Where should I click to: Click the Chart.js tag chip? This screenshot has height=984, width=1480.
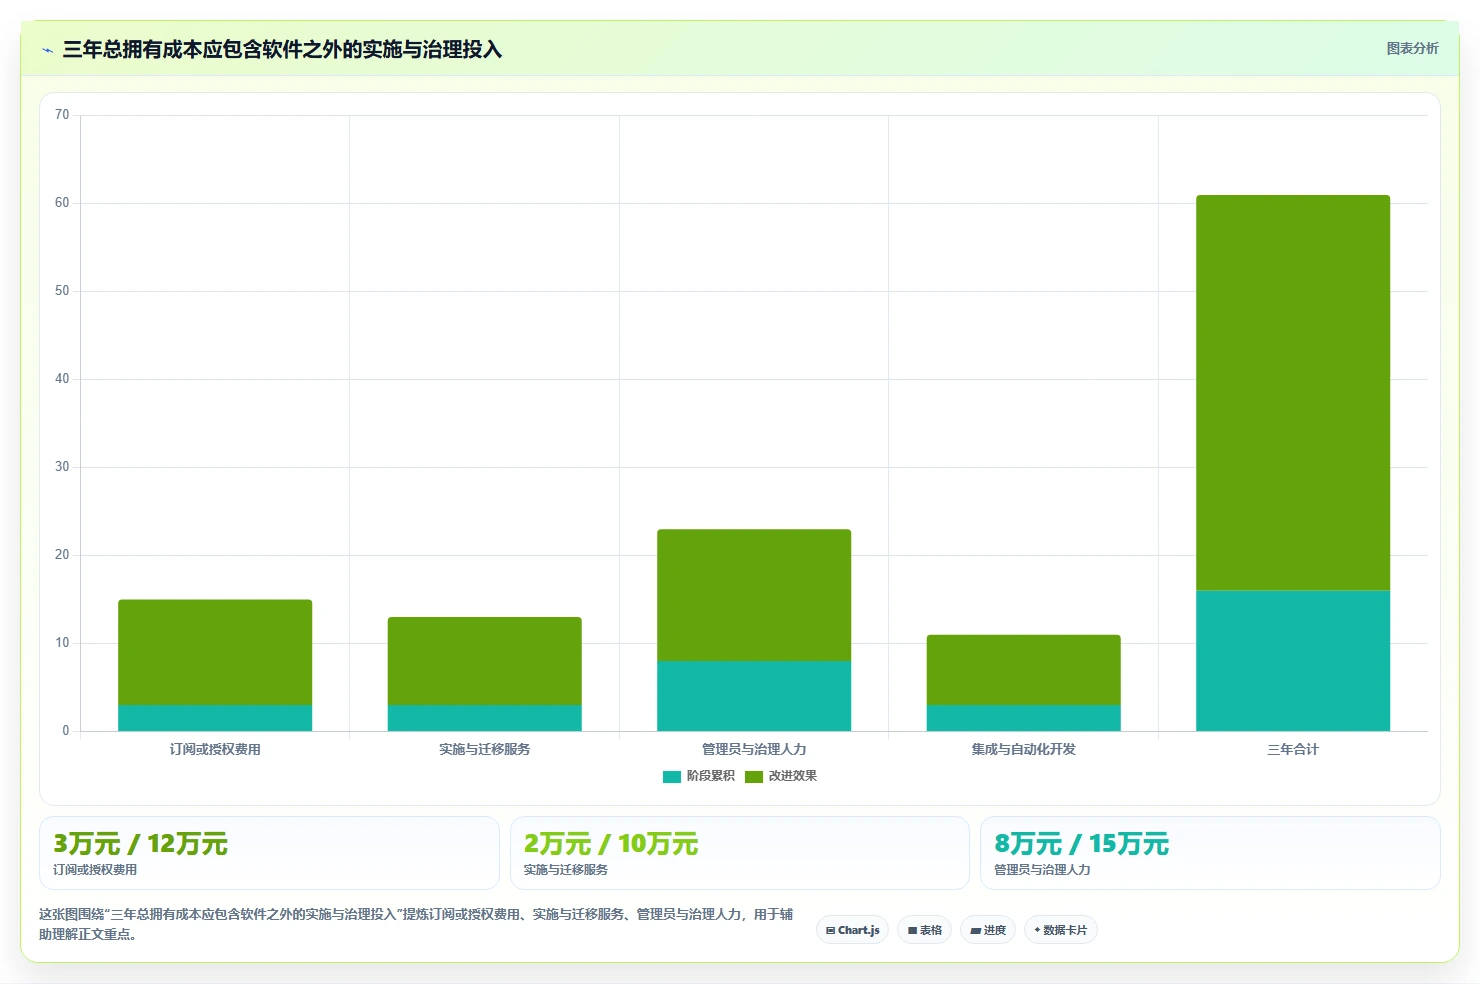[853, 930]
